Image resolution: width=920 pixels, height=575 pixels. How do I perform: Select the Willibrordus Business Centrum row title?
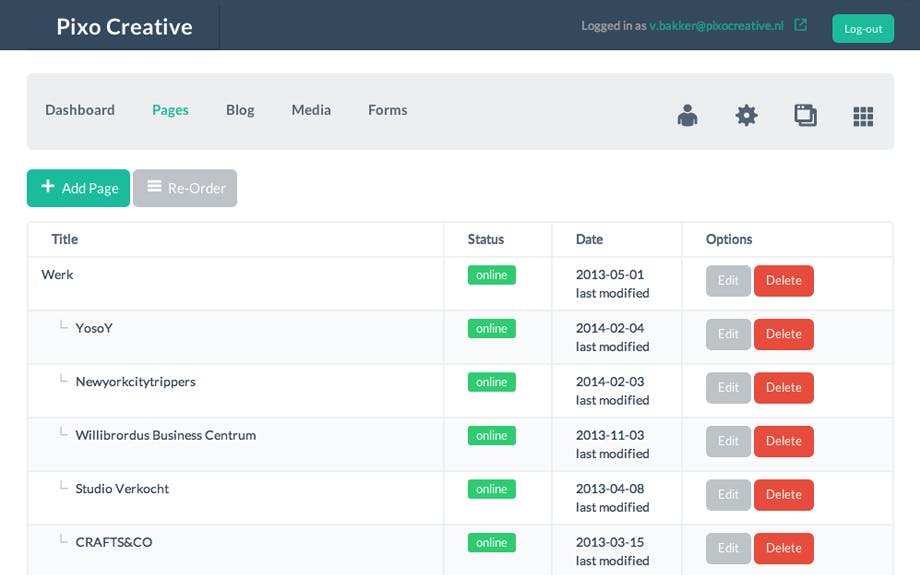(165, 435)
